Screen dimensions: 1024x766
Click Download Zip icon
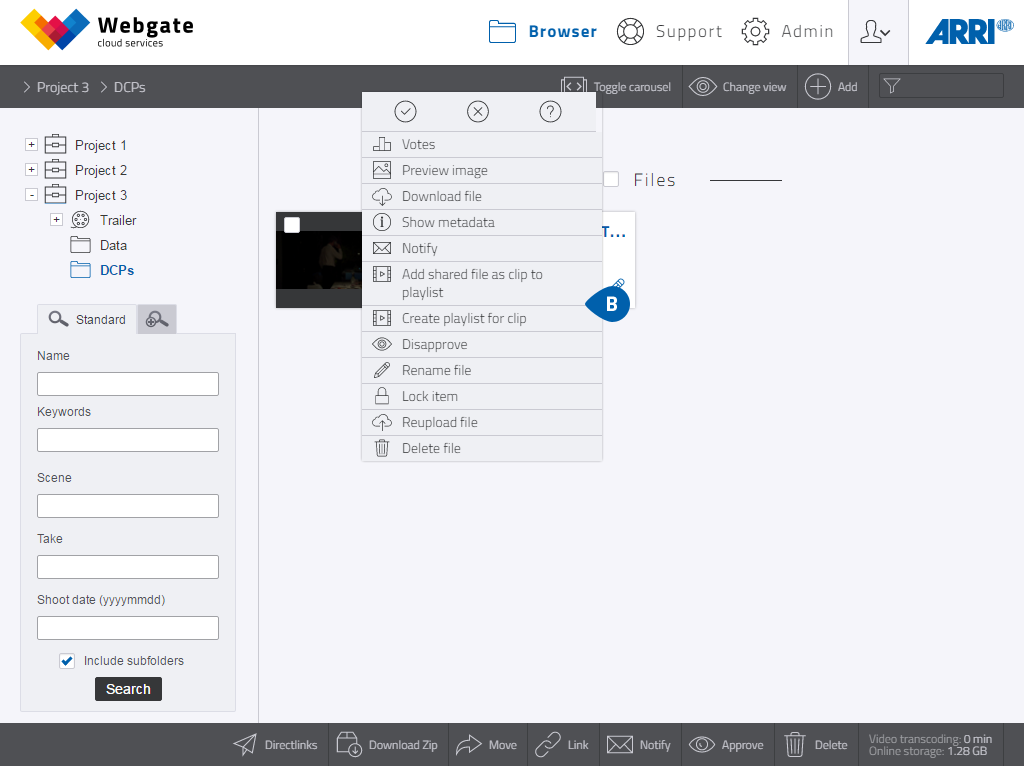point(349,744)
